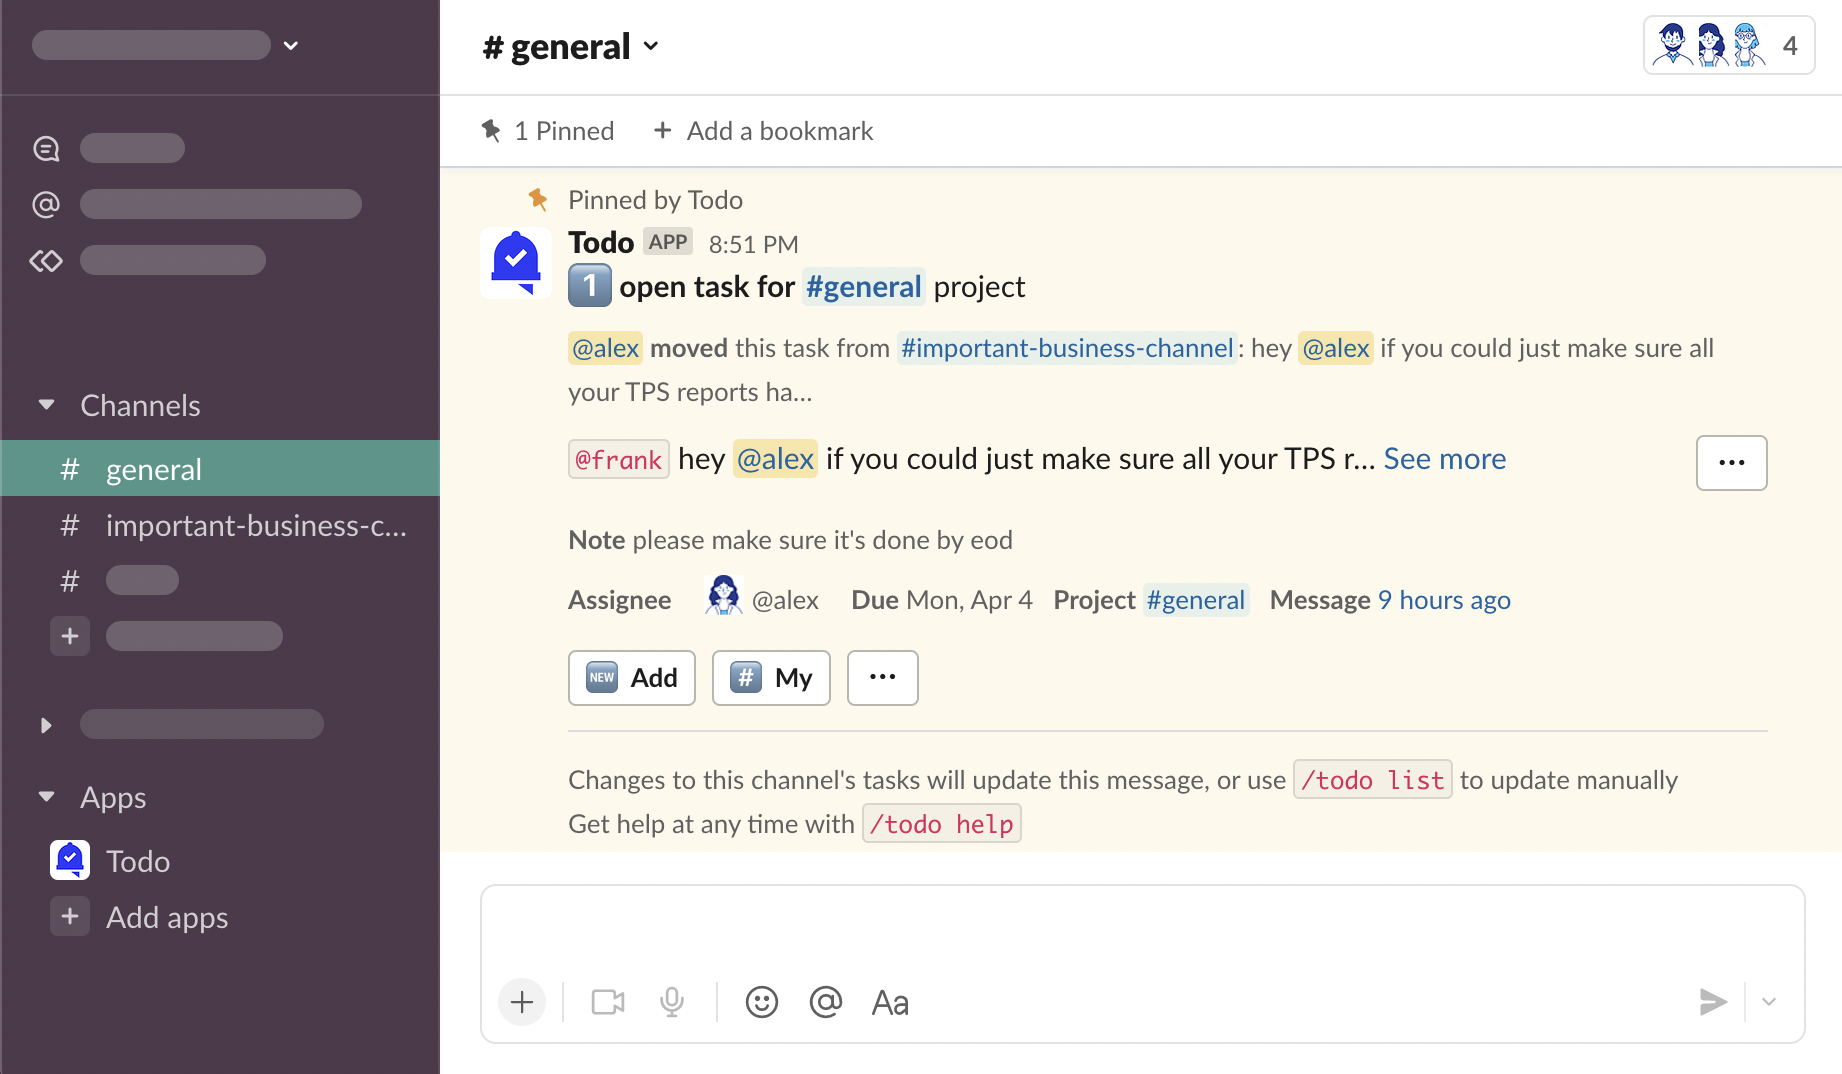Toggle text formatting with the Aa button
The image size is (1842, 1074).
(x=890, y=1002)
